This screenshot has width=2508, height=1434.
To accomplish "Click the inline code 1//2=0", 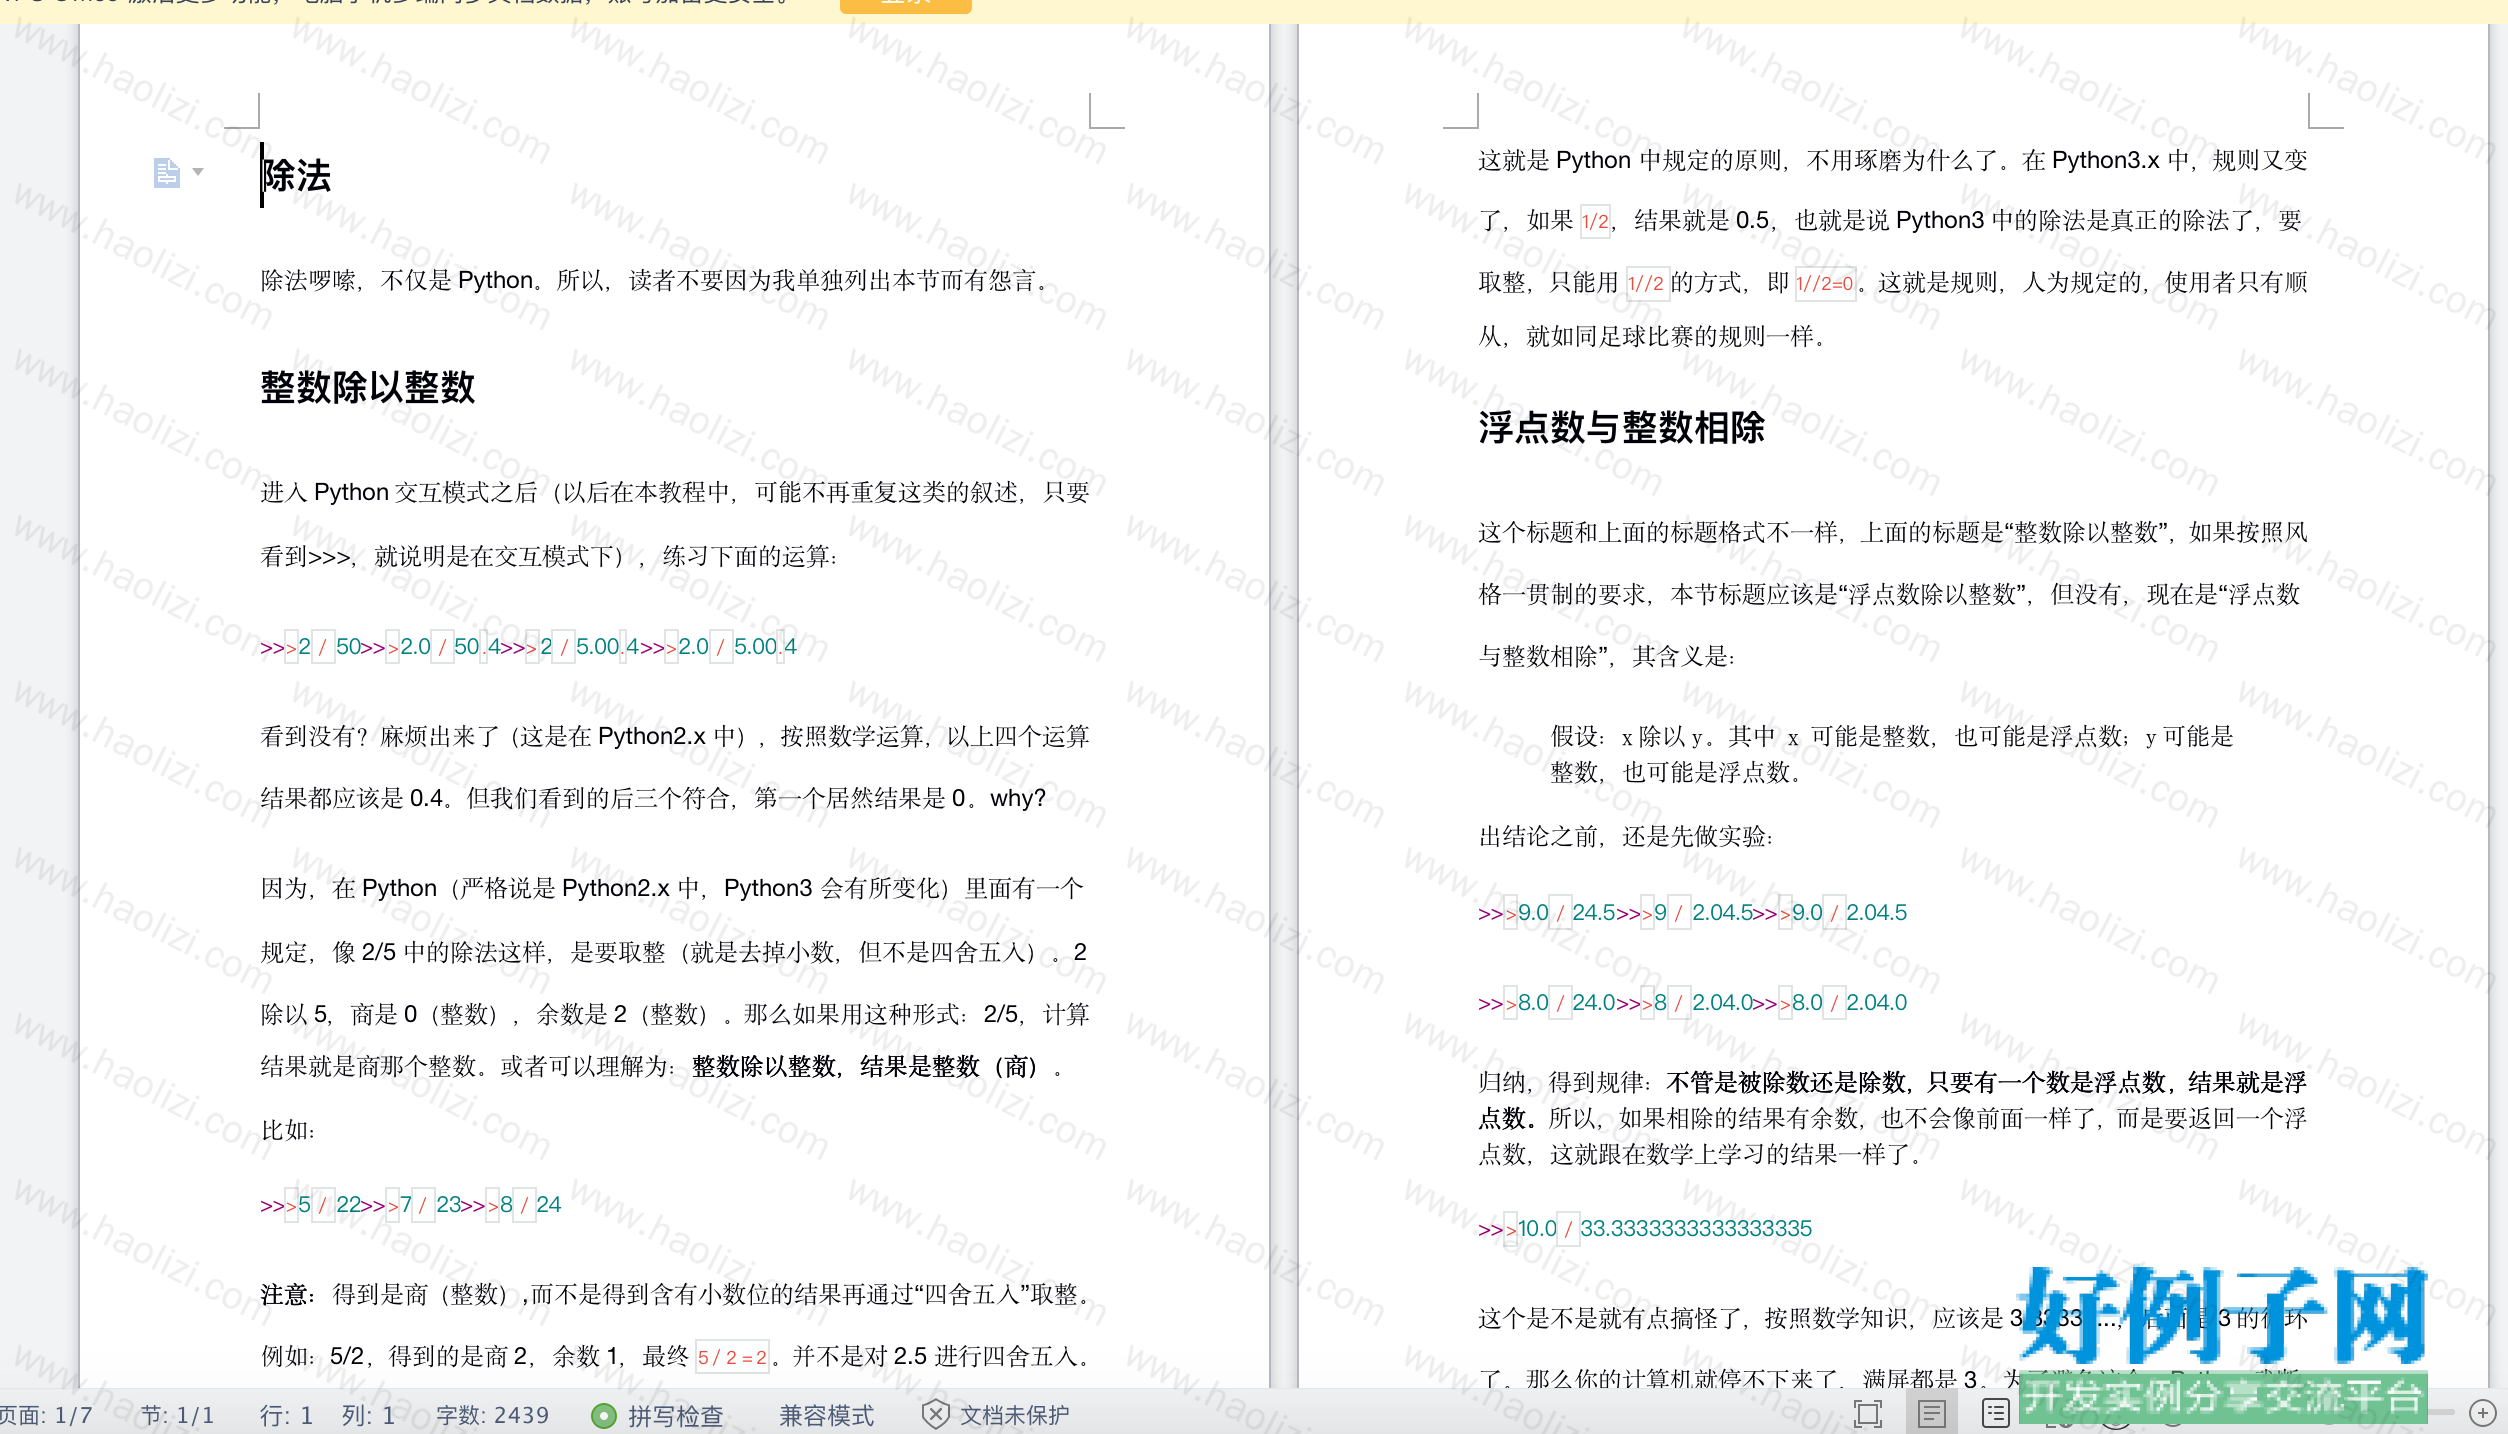I will pos(1825,284).
